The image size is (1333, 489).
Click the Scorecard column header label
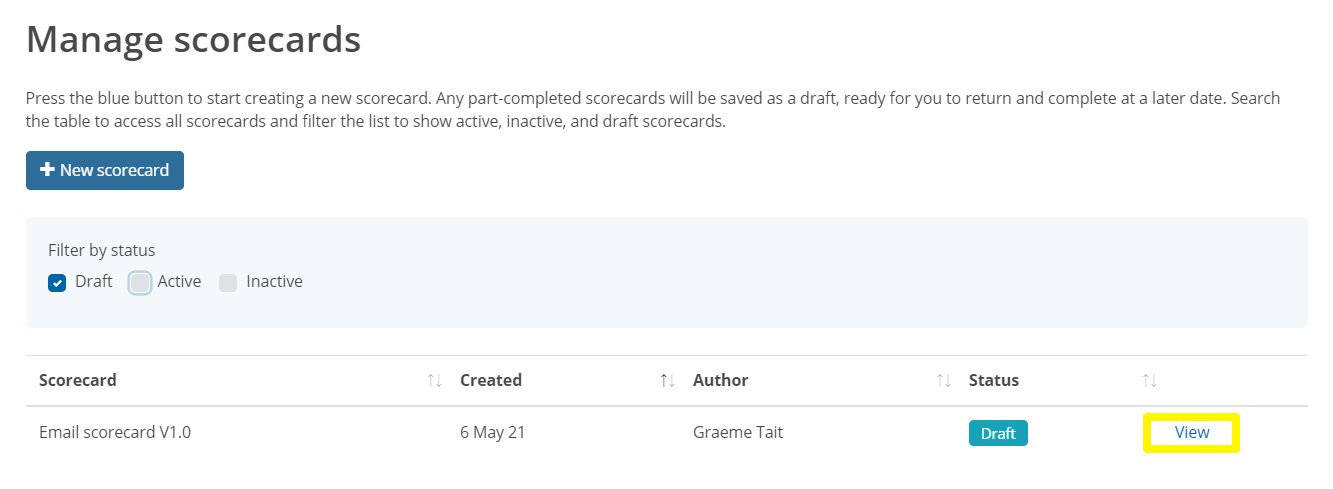click(x=78, y=380)
